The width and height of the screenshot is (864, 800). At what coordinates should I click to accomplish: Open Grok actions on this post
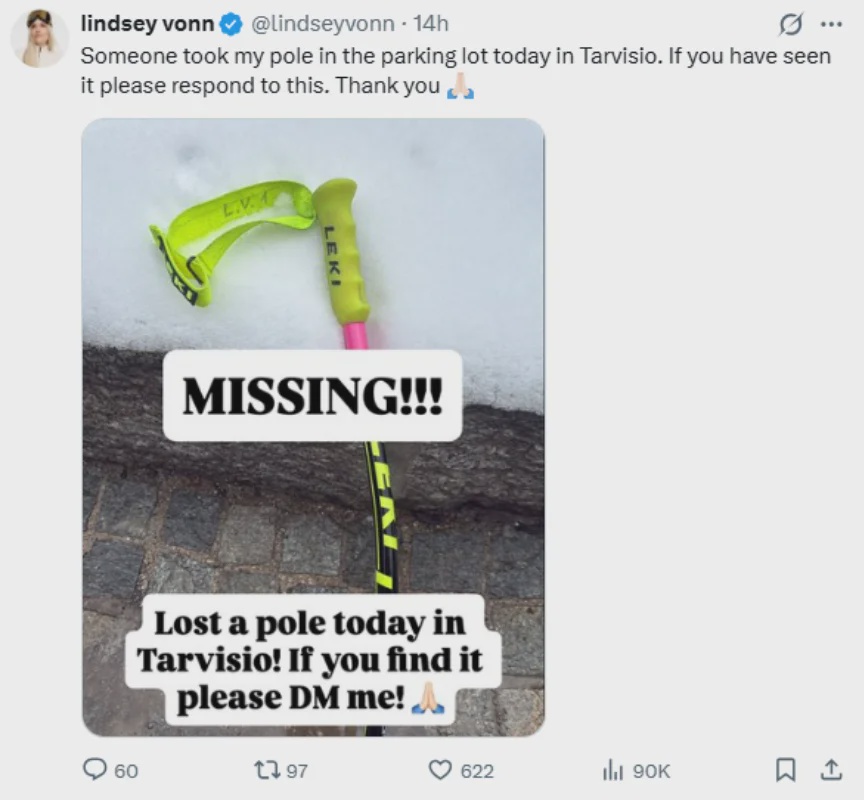[x=791, y=21]
